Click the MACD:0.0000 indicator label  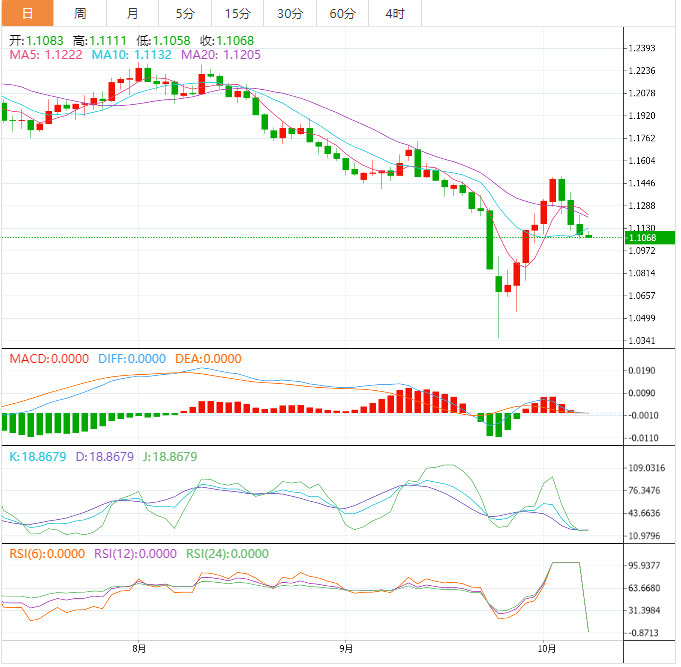point(49,359)
